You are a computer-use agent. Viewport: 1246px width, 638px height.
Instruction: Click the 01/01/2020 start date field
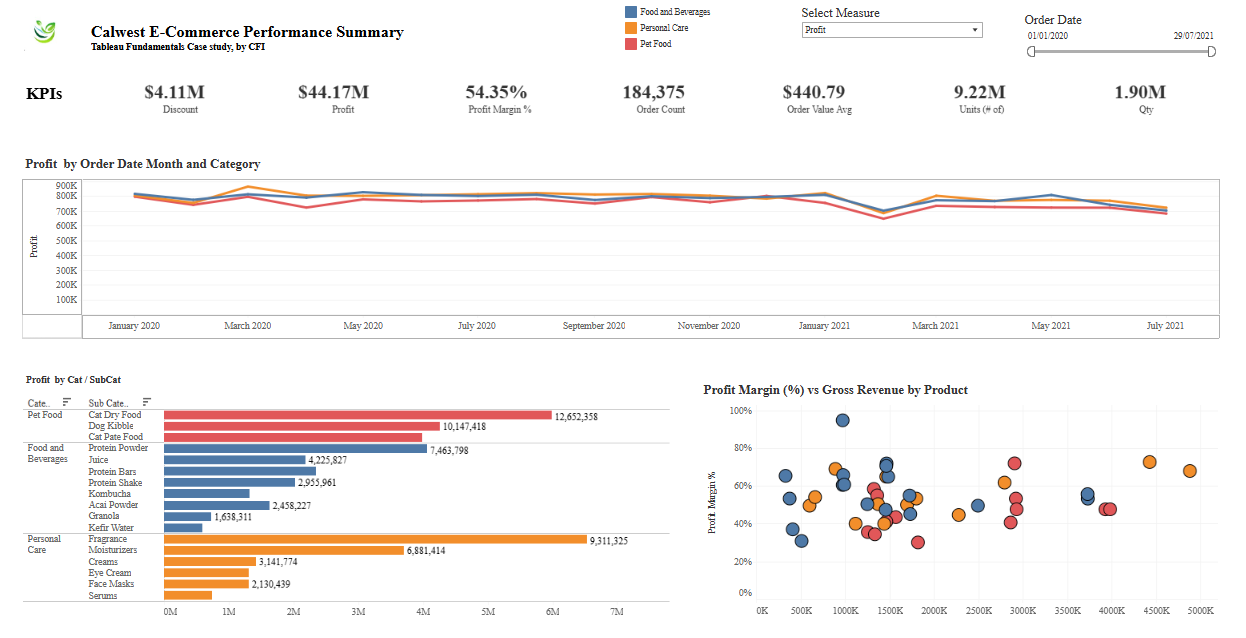point(1047,36)
